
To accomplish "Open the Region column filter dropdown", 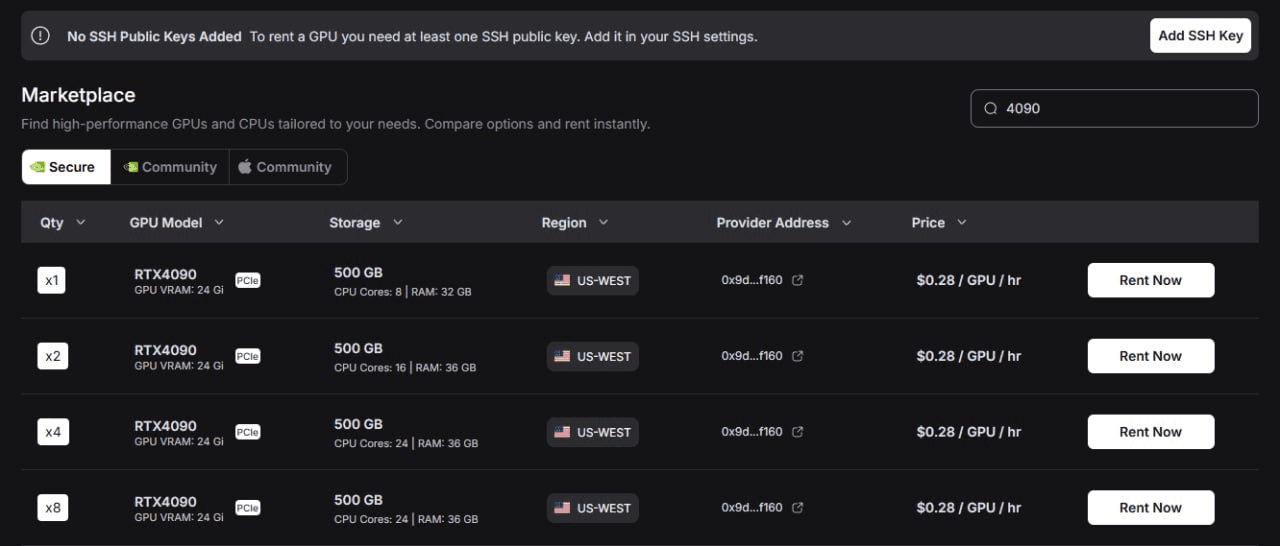I will [x=604, y=222].
